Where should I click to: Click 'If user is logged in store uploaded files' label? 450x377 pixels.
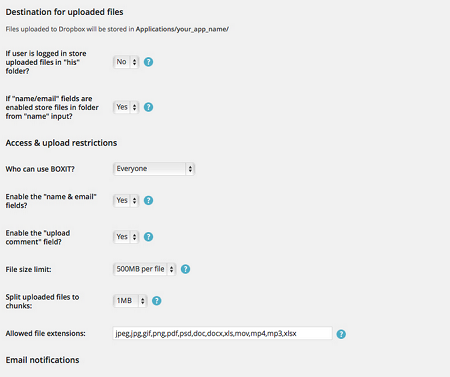click(46, 62)
